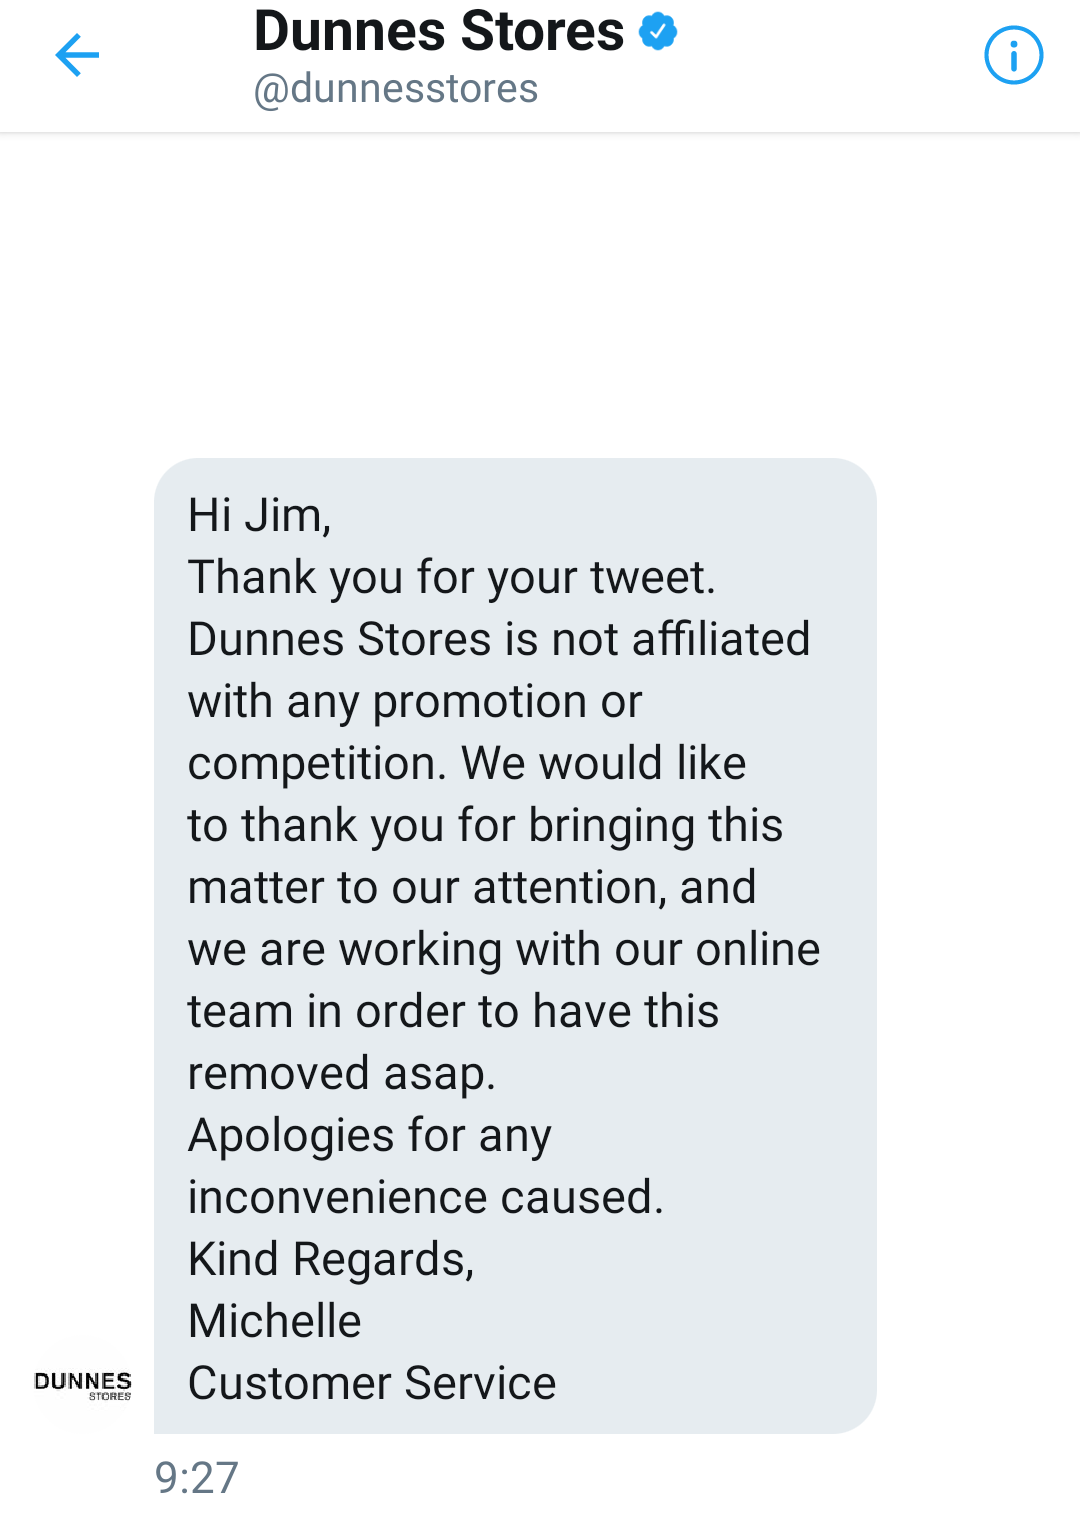The width and height of the screenshot is (1080, 1522).
Task: Tap the 9:27 message timestamp
Action: 197,1477
